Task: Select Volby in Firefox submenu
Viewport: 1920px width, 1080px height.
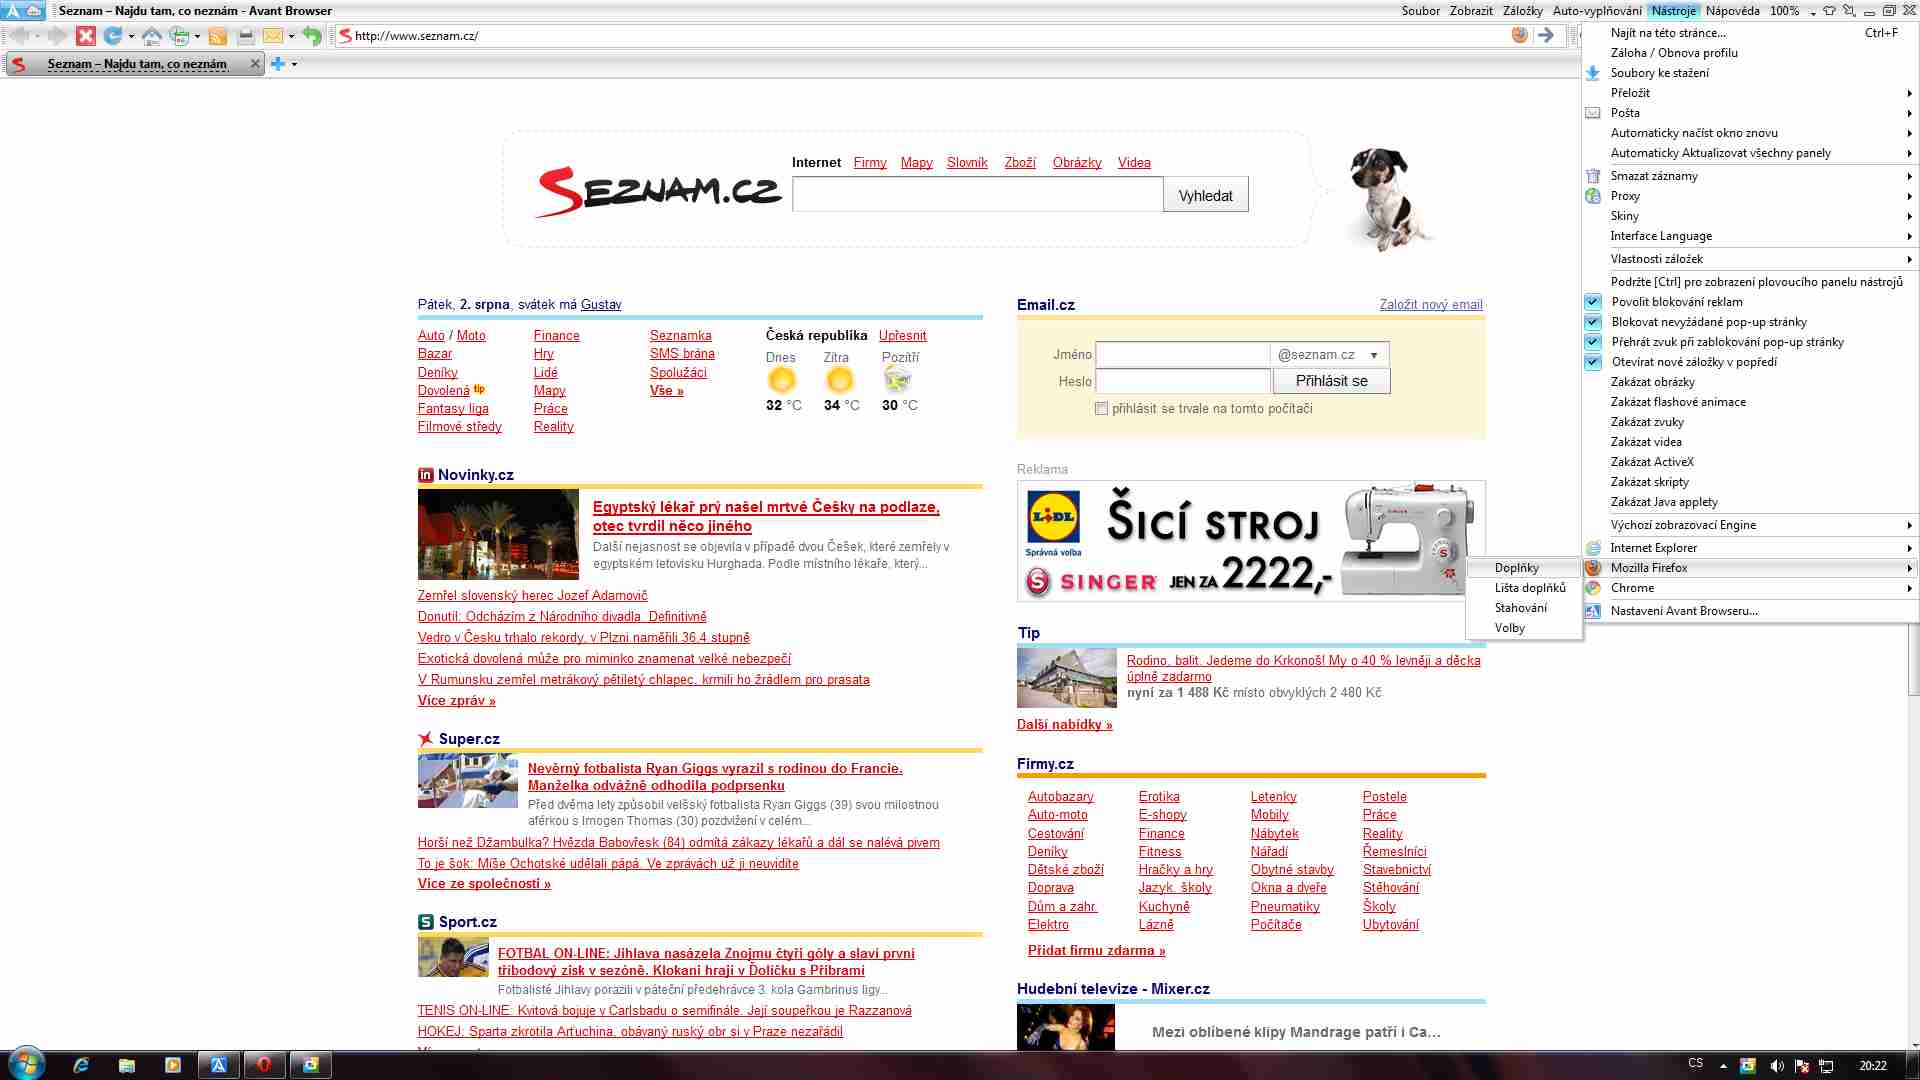Action: click(1524, 628)
